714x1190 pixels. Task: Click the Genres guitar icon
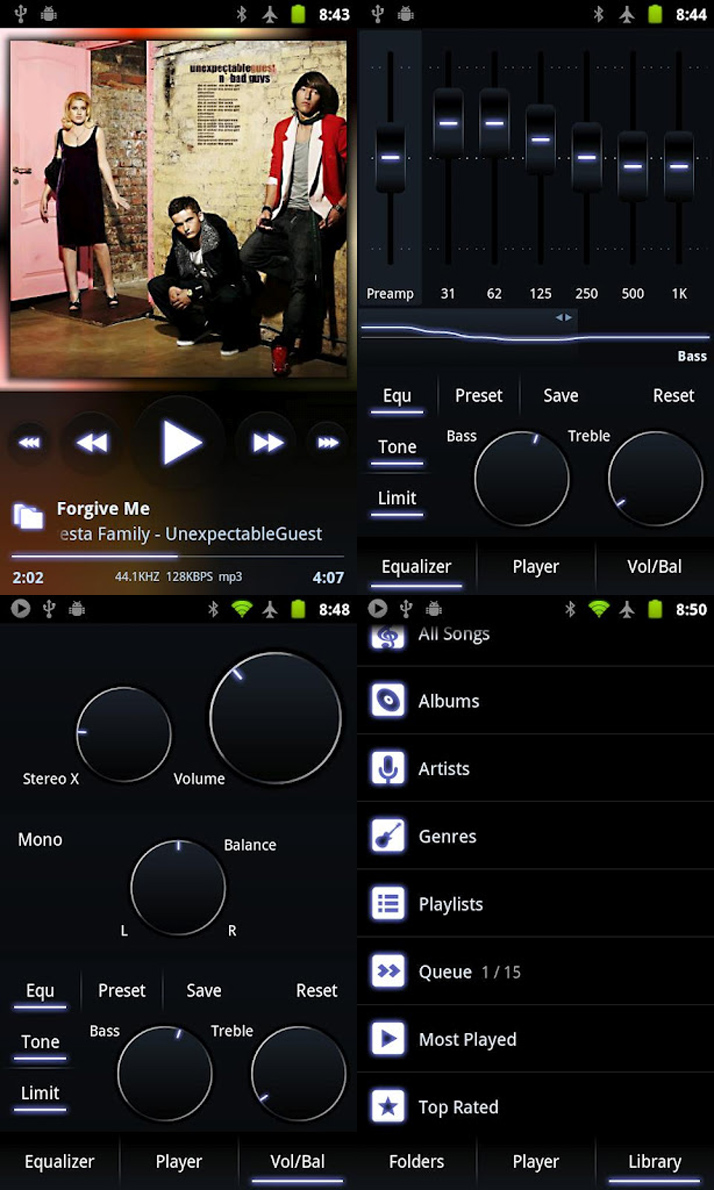[x=388, y=836]
